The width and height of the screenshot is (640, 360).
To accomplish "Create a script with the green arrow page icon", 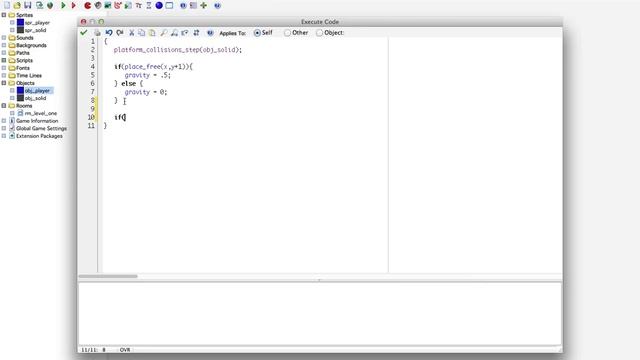I will pos(128,5).
